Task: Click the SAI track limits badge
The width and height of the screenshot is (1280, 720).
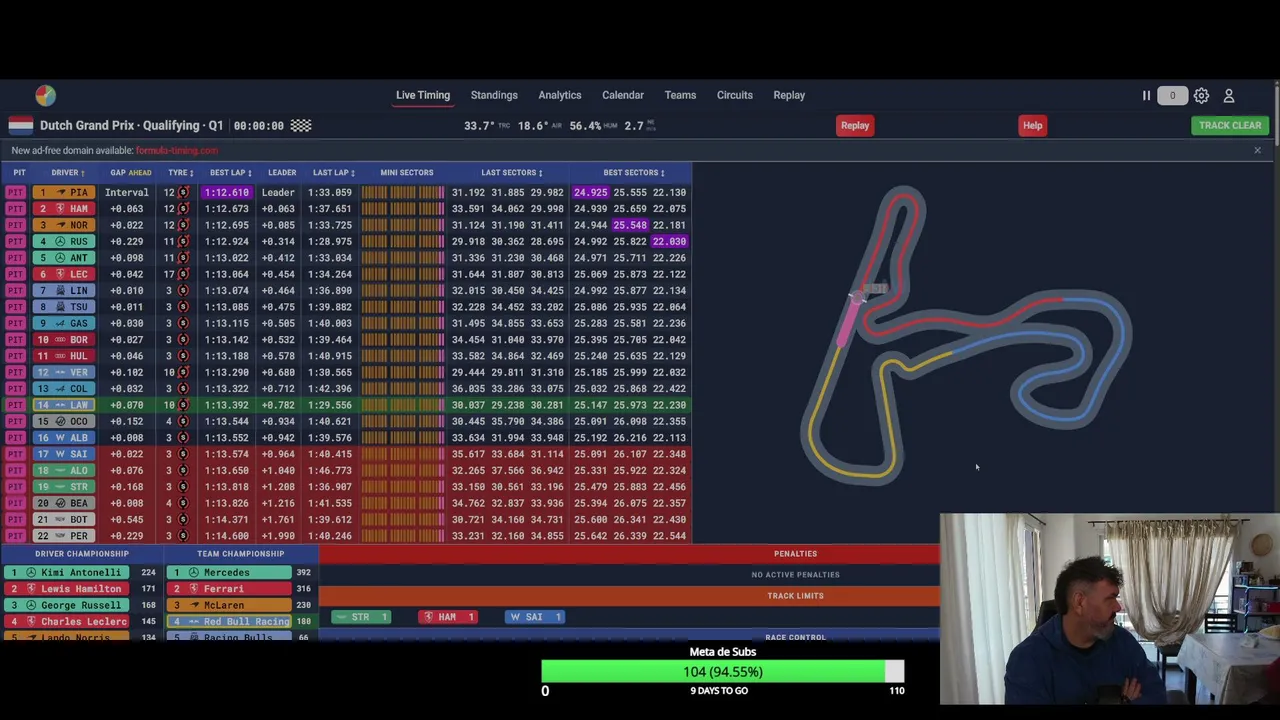Action: (x=535, y=617)
